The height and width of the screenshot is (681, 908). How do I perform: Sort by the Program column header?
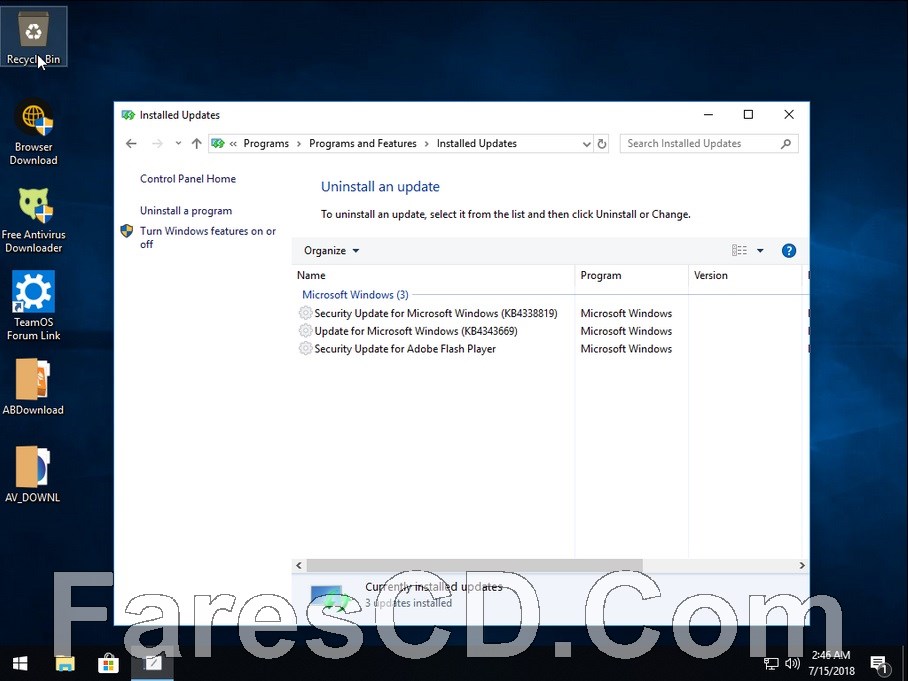(x=631, y=276)
